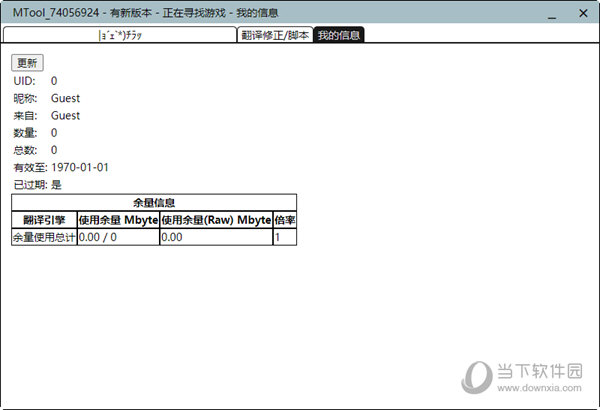Click the 余量使用总计 row cell
Screen dimensions: 600x410
click(x=44, y=237)
